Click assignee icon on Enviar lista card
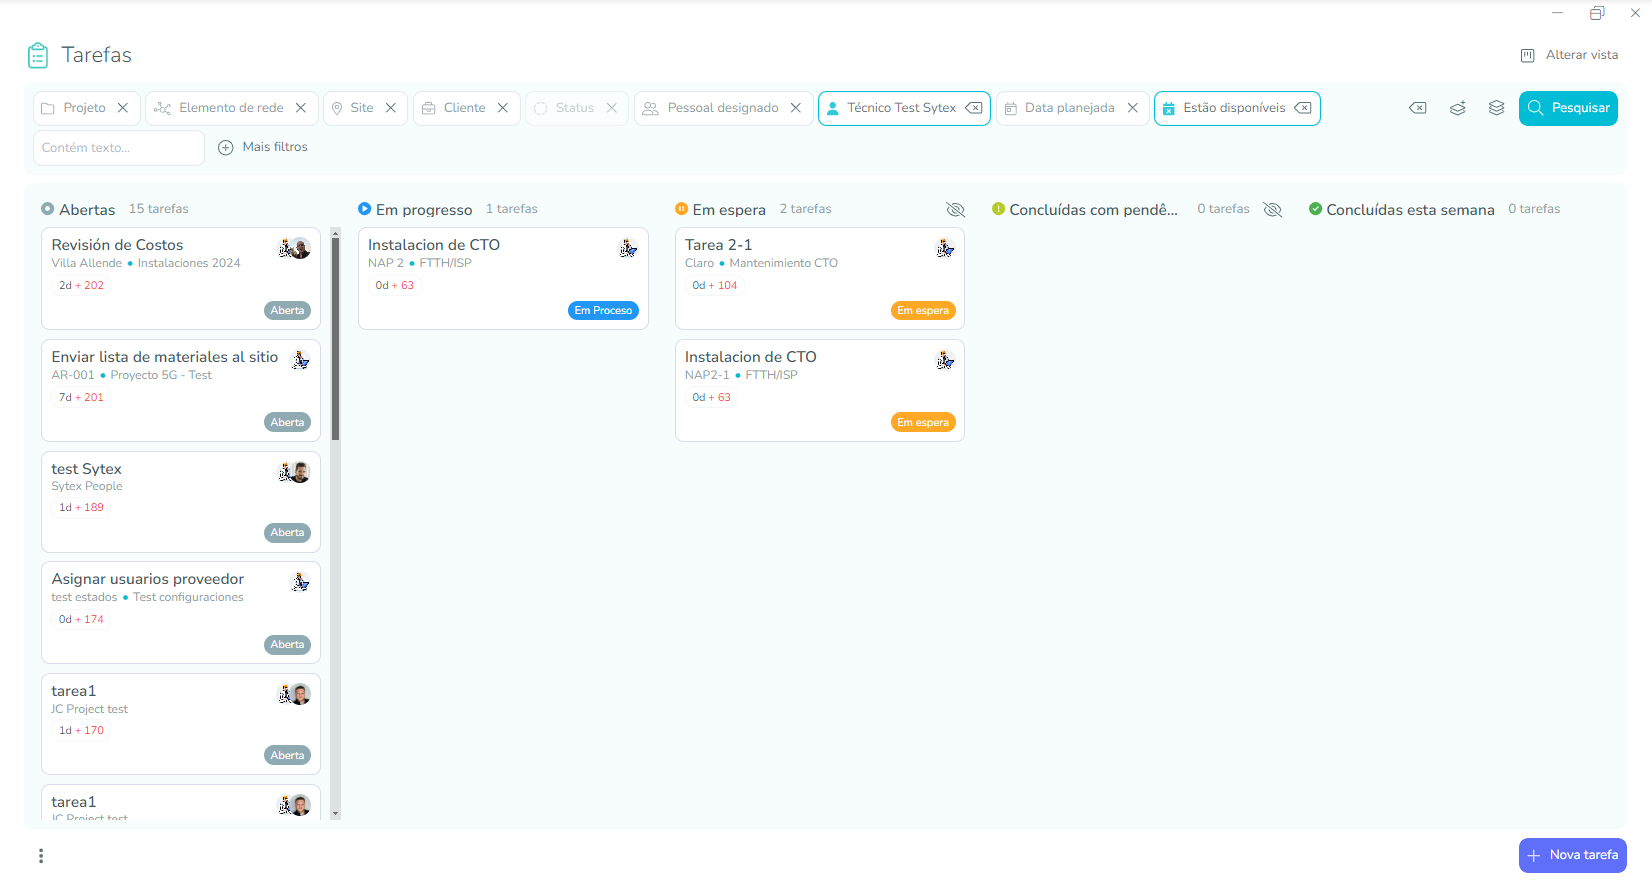Image resolution: width=1652 pixels, height=889 pixels. pos(300,360)
